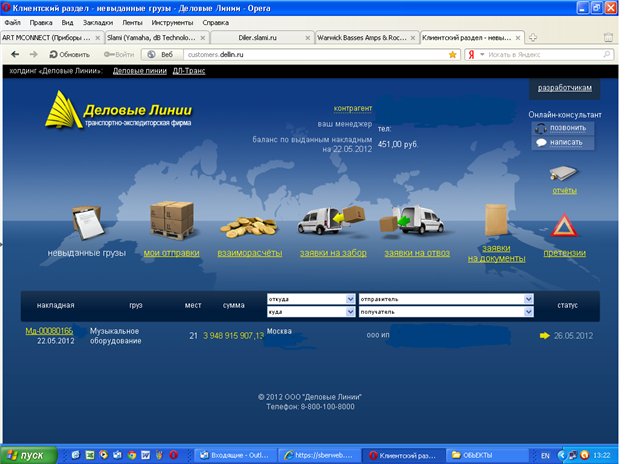
Task: Click the back arrow in Opera toolbar
Action: point(15,54)
